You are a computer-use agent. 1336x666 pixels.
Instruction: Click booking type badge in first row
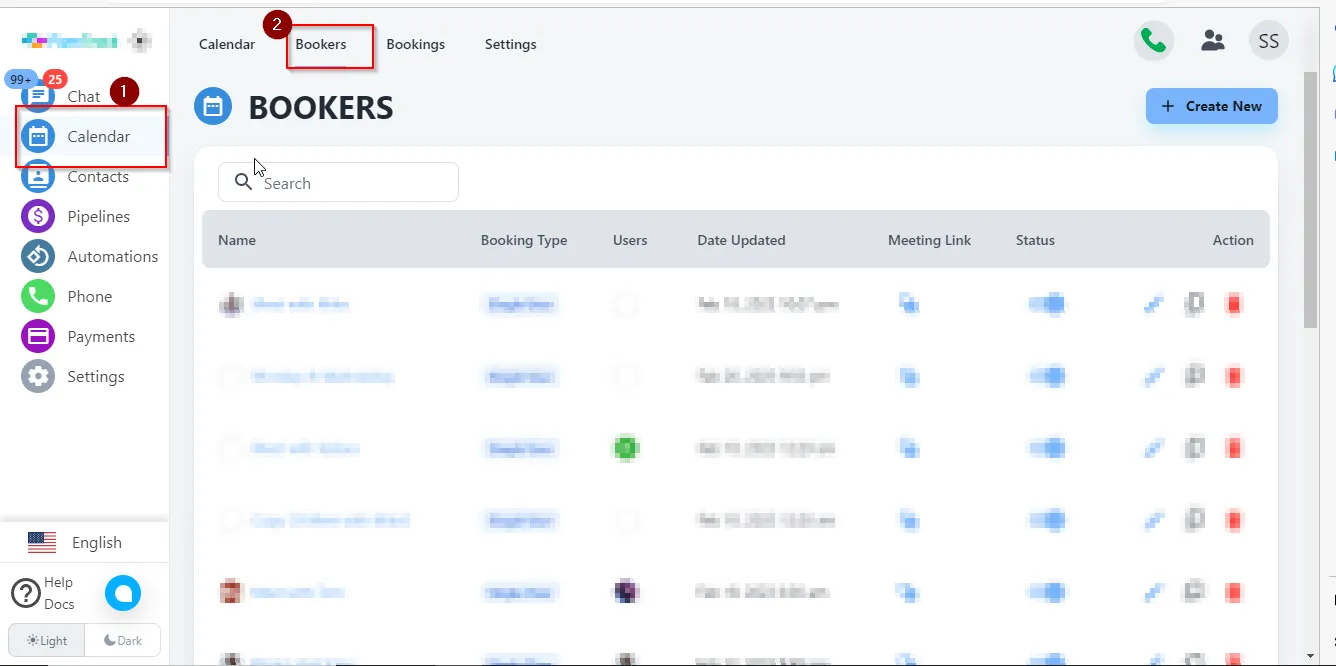(520, 304)
